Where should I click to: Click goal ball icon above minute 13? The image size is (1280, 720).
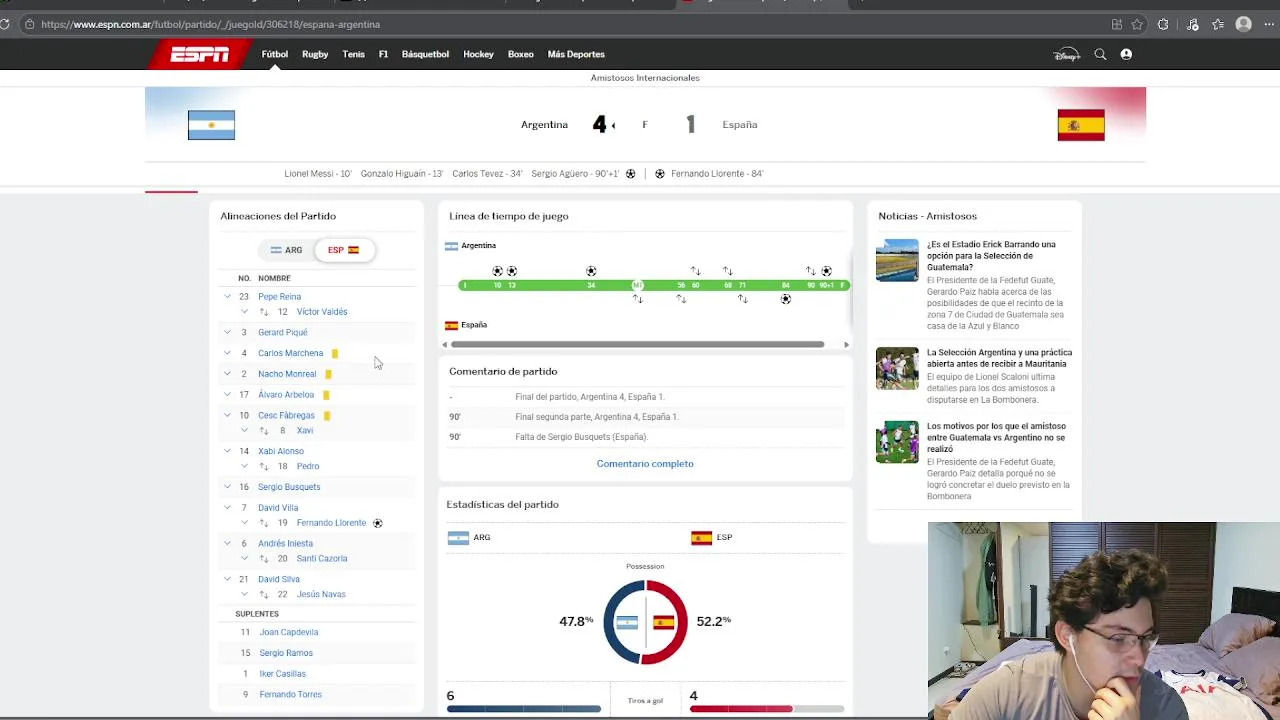[512, 271]
